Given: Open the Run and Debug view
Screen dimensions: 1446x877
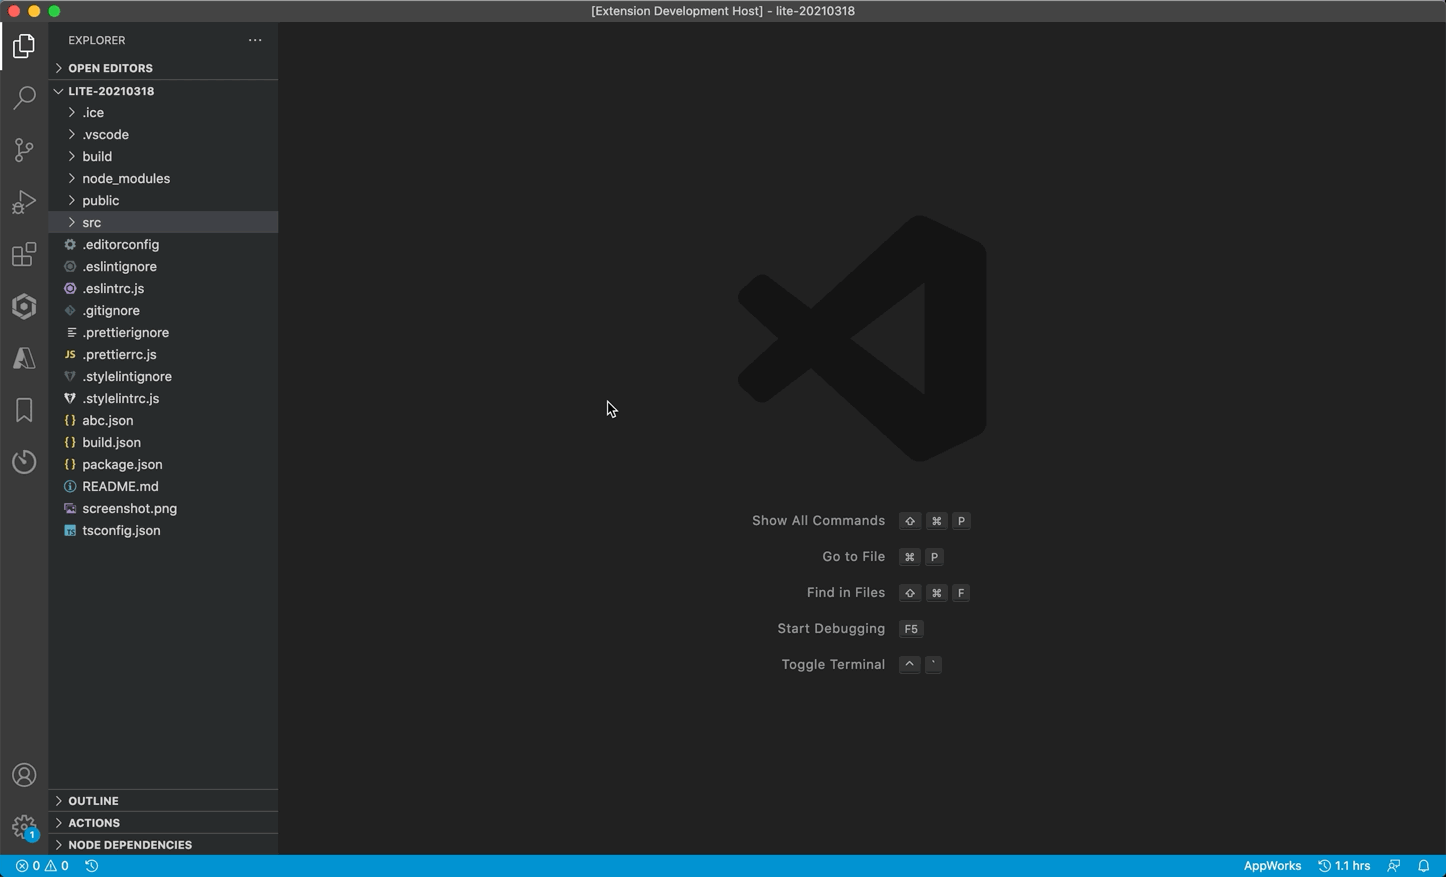Looking at the screenshot, I should pyautogui.click(x=24, y=202).
